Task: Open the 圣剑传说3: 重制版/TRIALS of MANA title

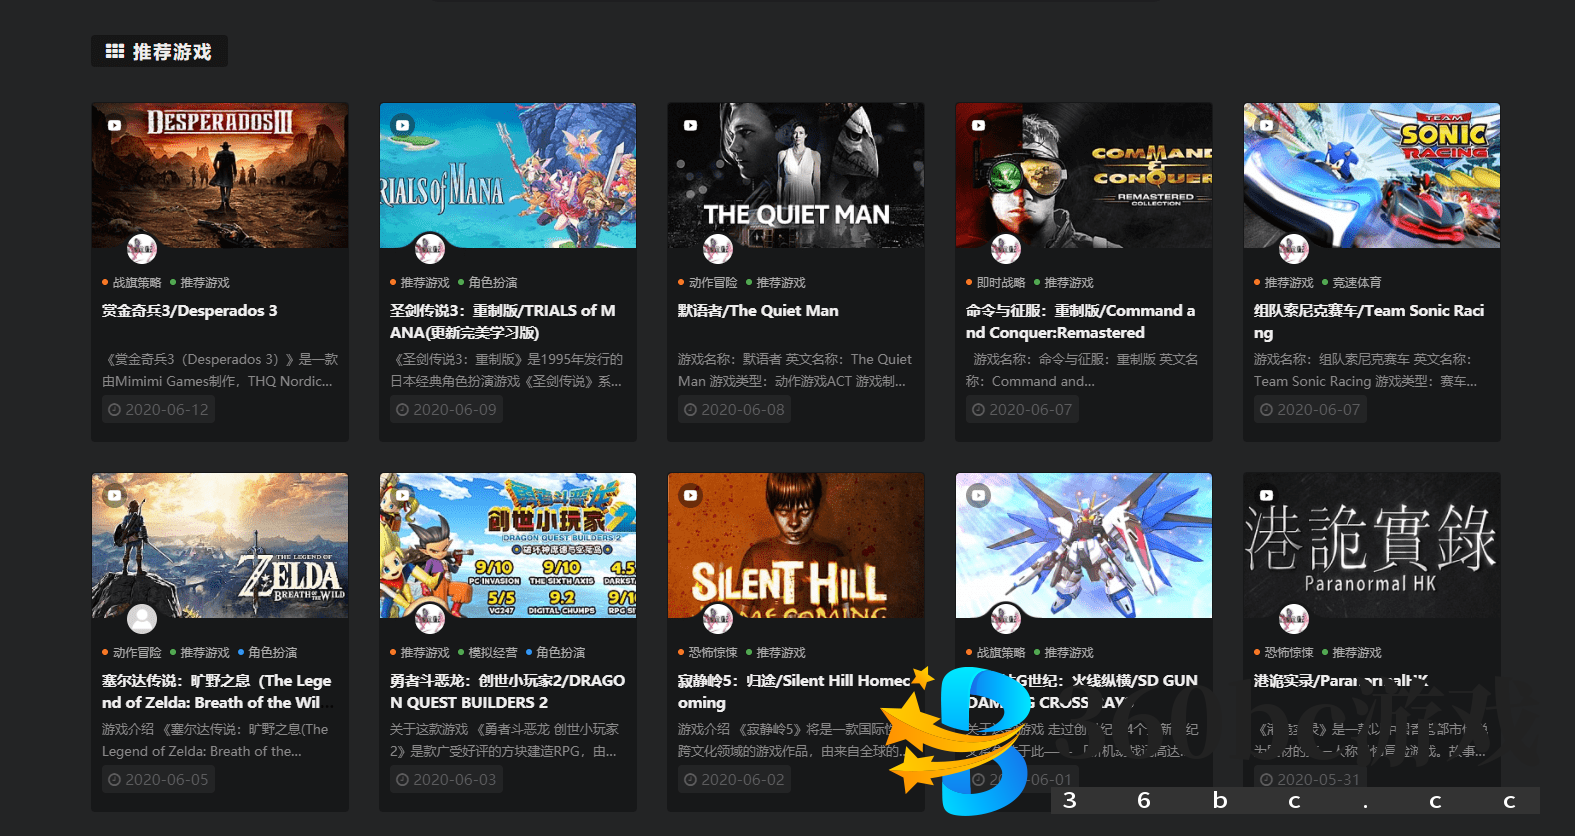Action: pyautogui.click(x=503, y=322)
